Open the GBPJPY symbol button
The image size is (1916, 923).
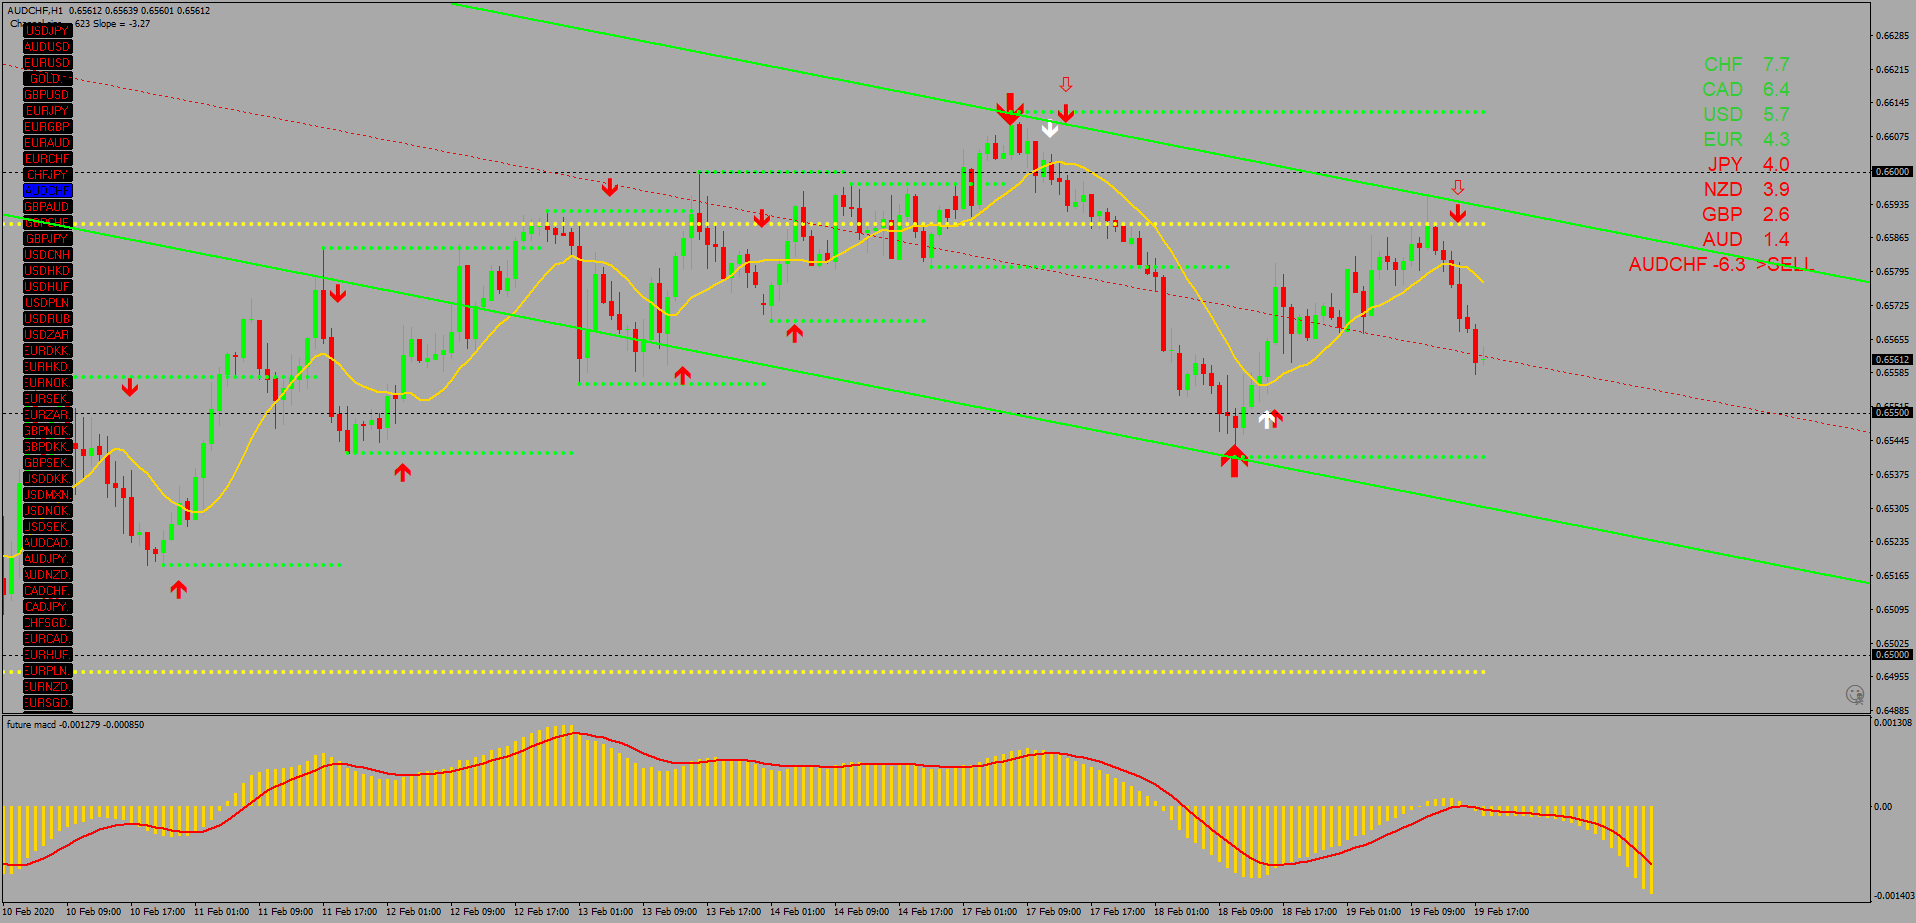[x=48, y=239]
